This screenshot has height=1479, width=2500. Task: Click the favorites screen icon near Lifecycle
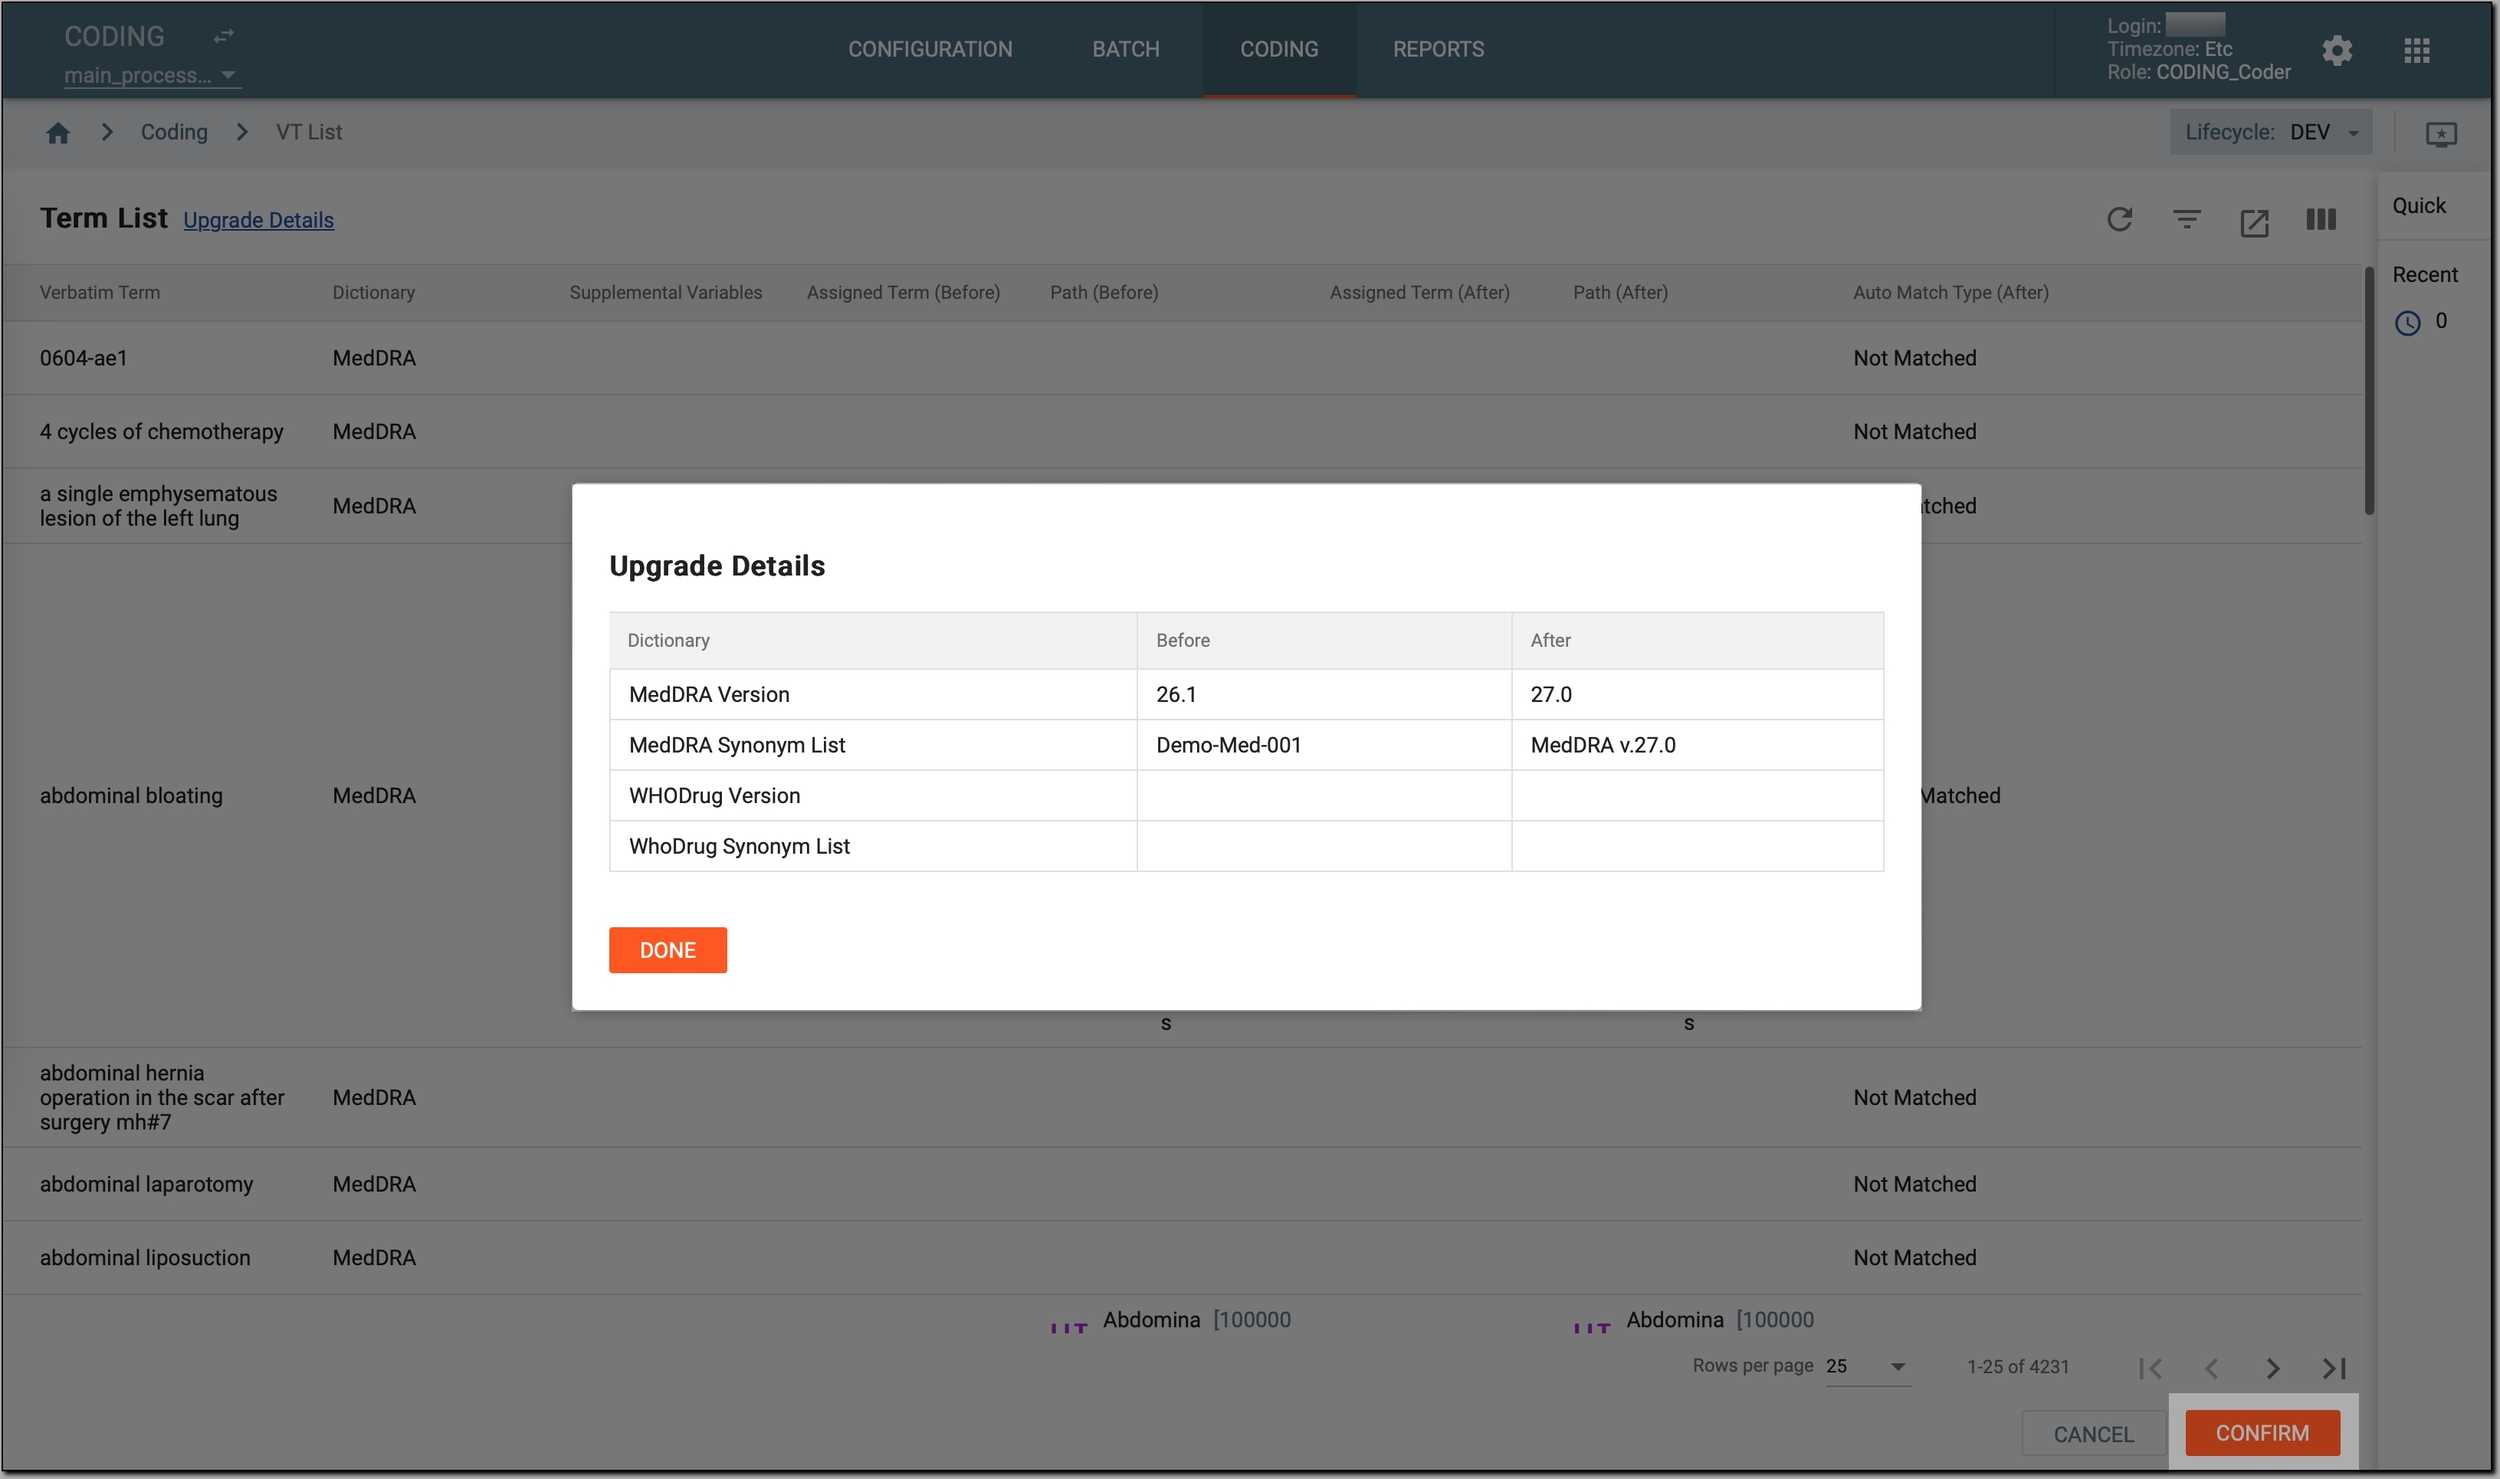[2440, 133]
